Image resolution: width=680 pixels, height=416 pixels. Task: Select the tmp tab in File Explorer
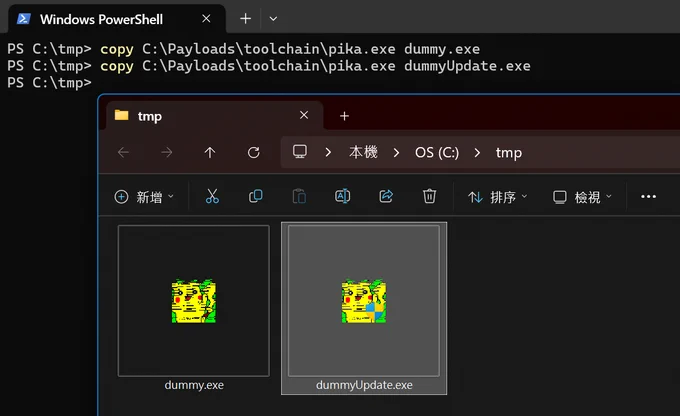click(215, 116)
